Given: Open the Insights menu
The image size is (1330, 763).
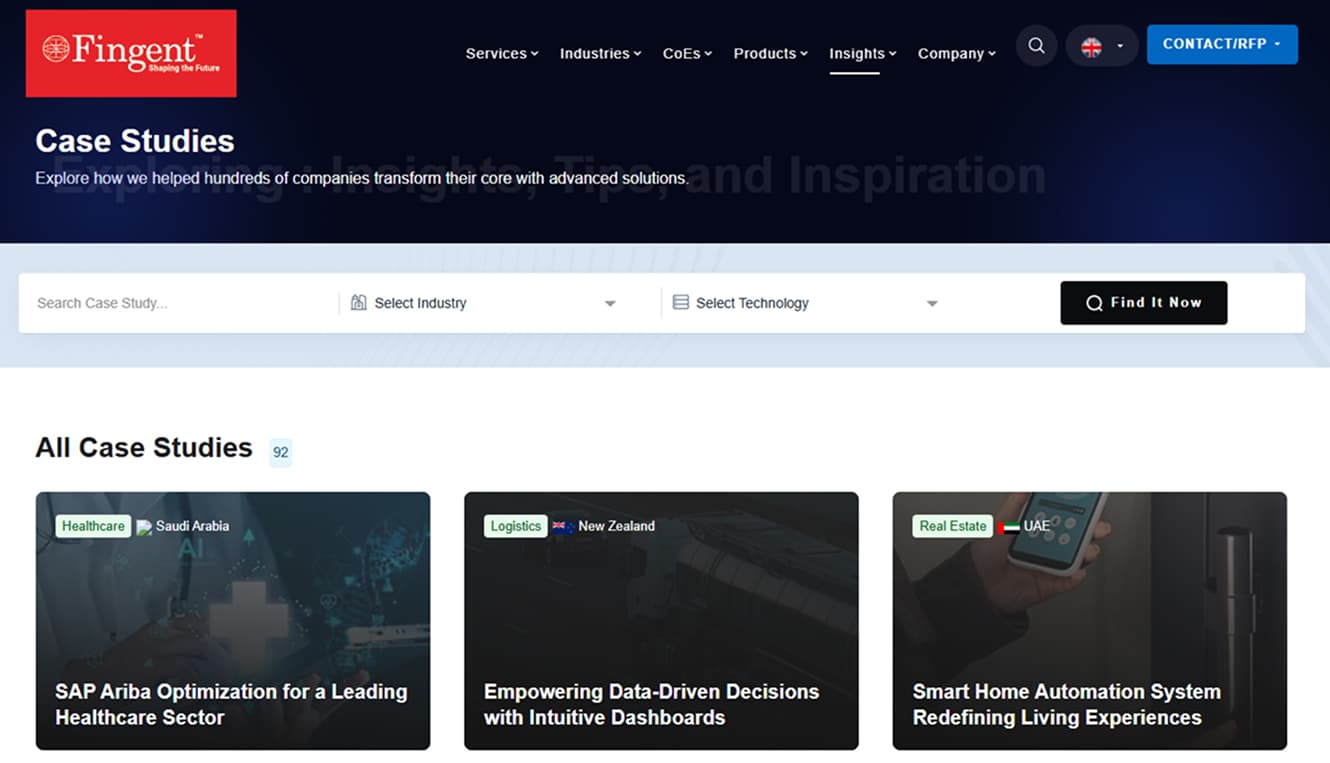Looking at the screenshot, I should coord(862,54).
